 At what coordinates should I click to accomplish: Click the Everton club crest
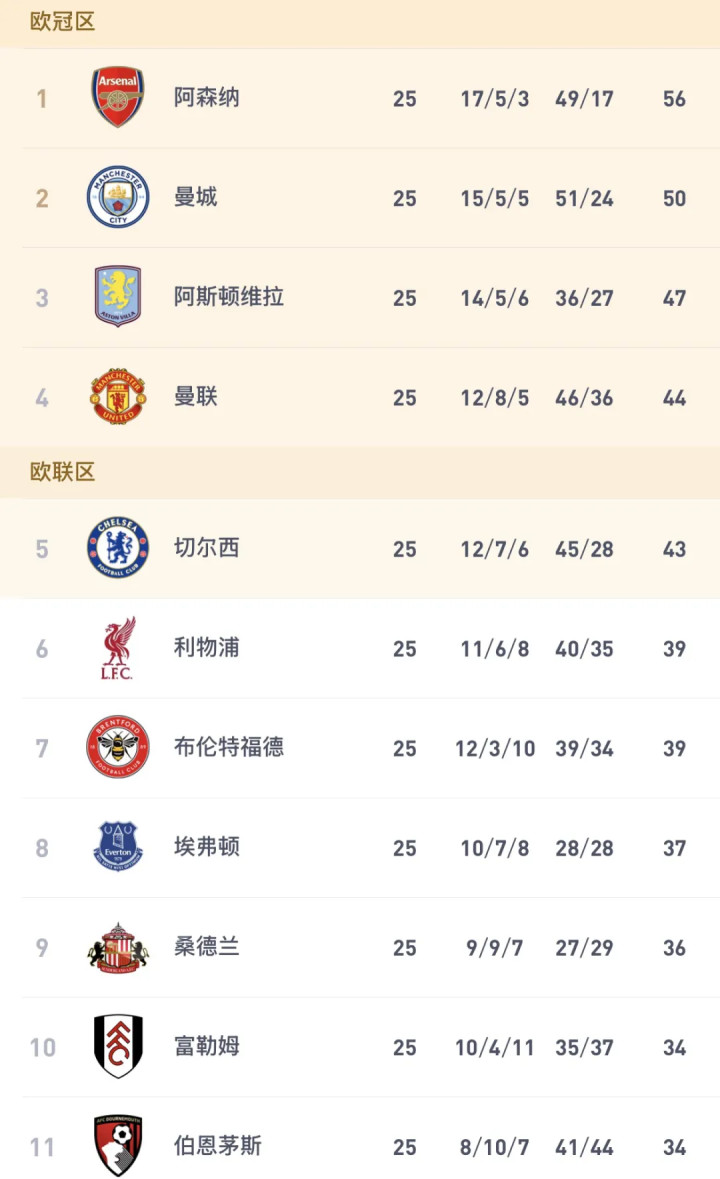coord(118,847)
